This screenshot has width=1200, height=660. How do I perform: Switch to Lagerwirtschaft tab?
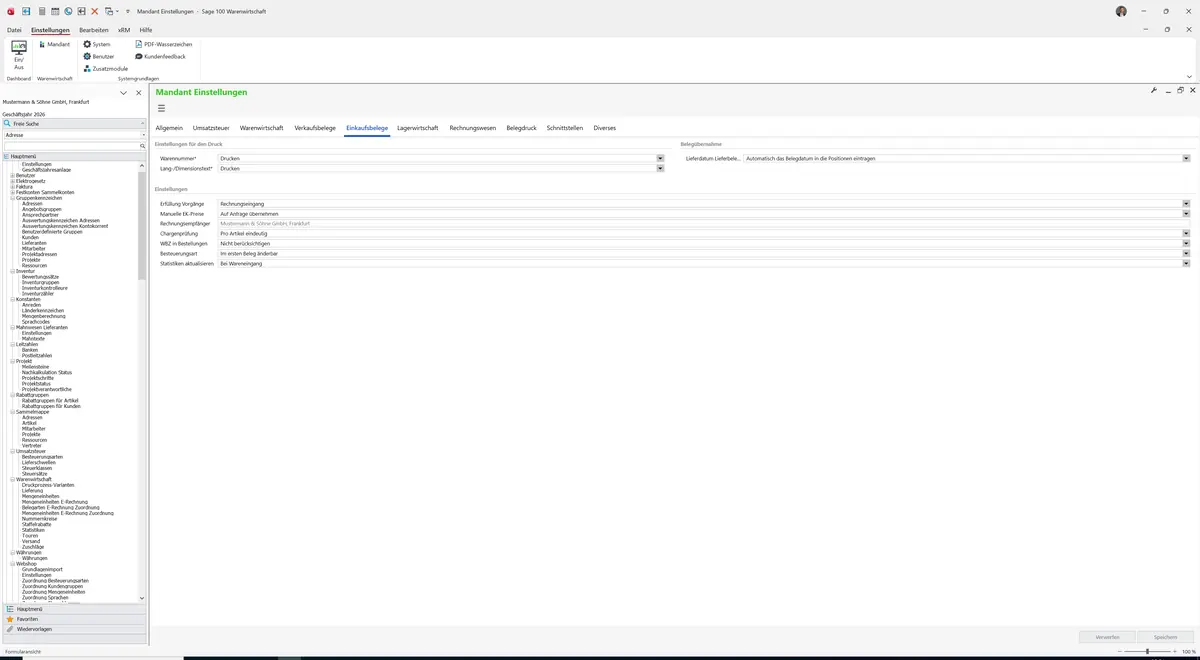418,128
